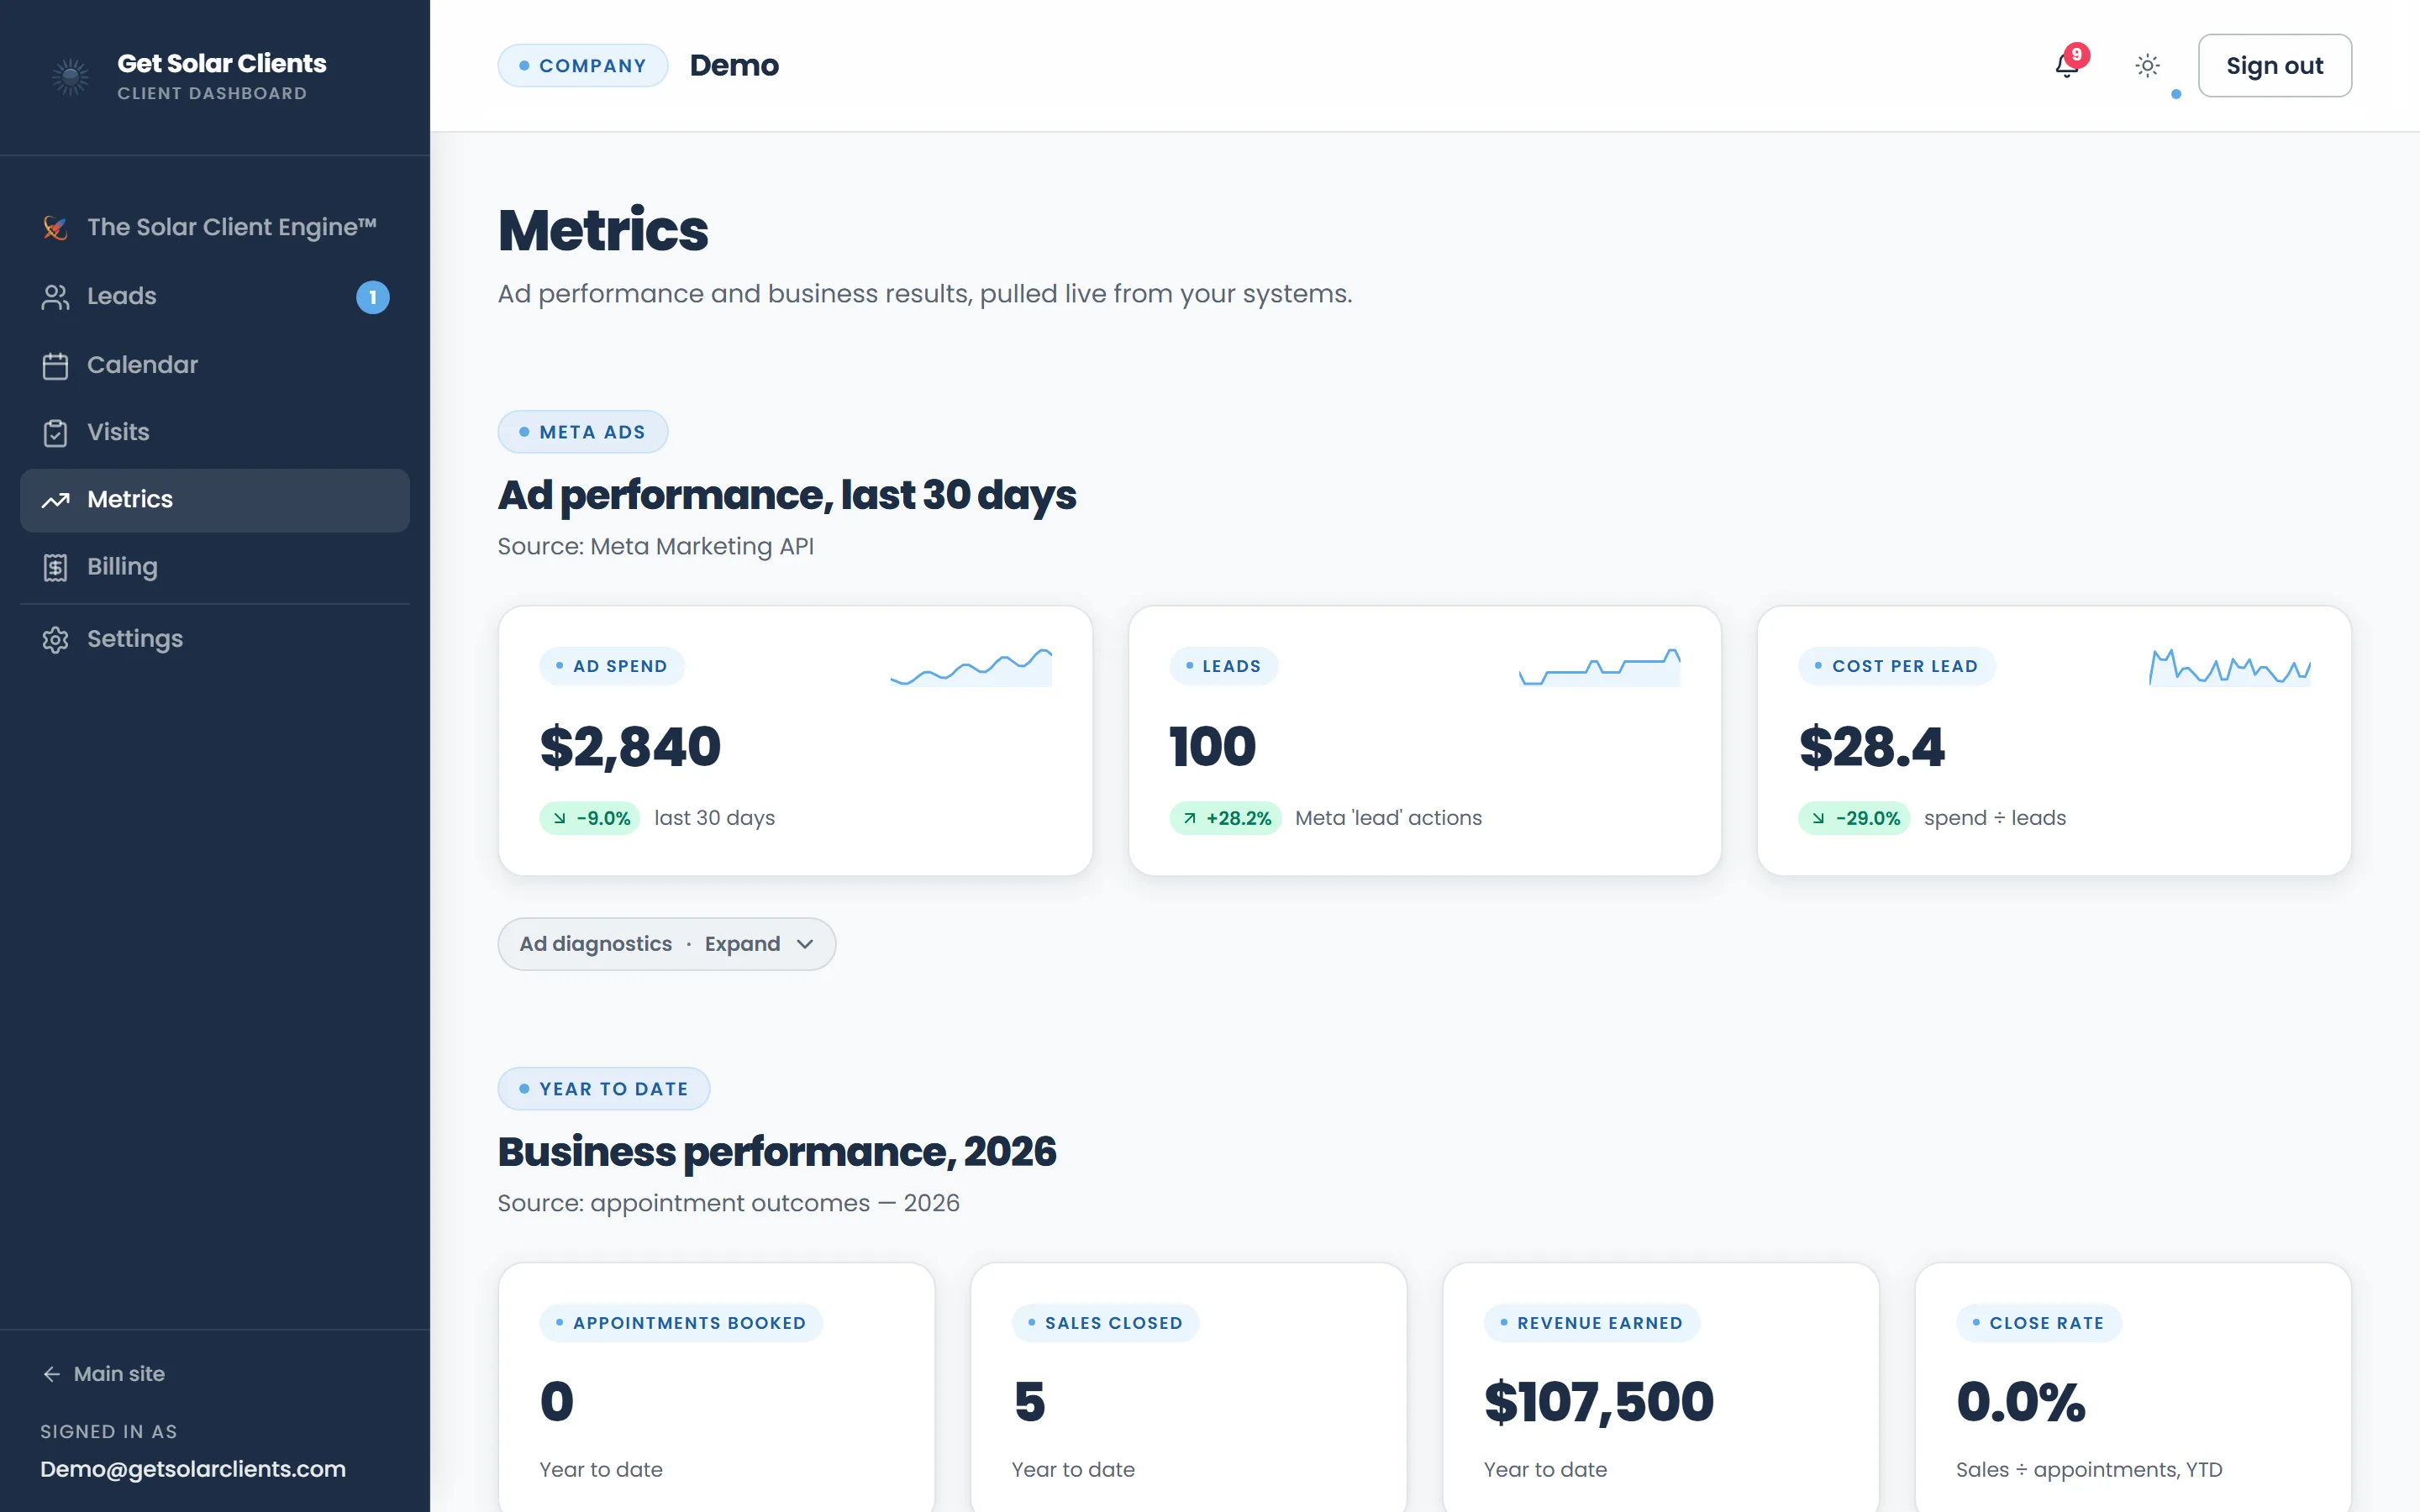This screenshot has width=2420, height=1512.
Task: Click the Get Solar Clients brand title
Action: (222, 63)
